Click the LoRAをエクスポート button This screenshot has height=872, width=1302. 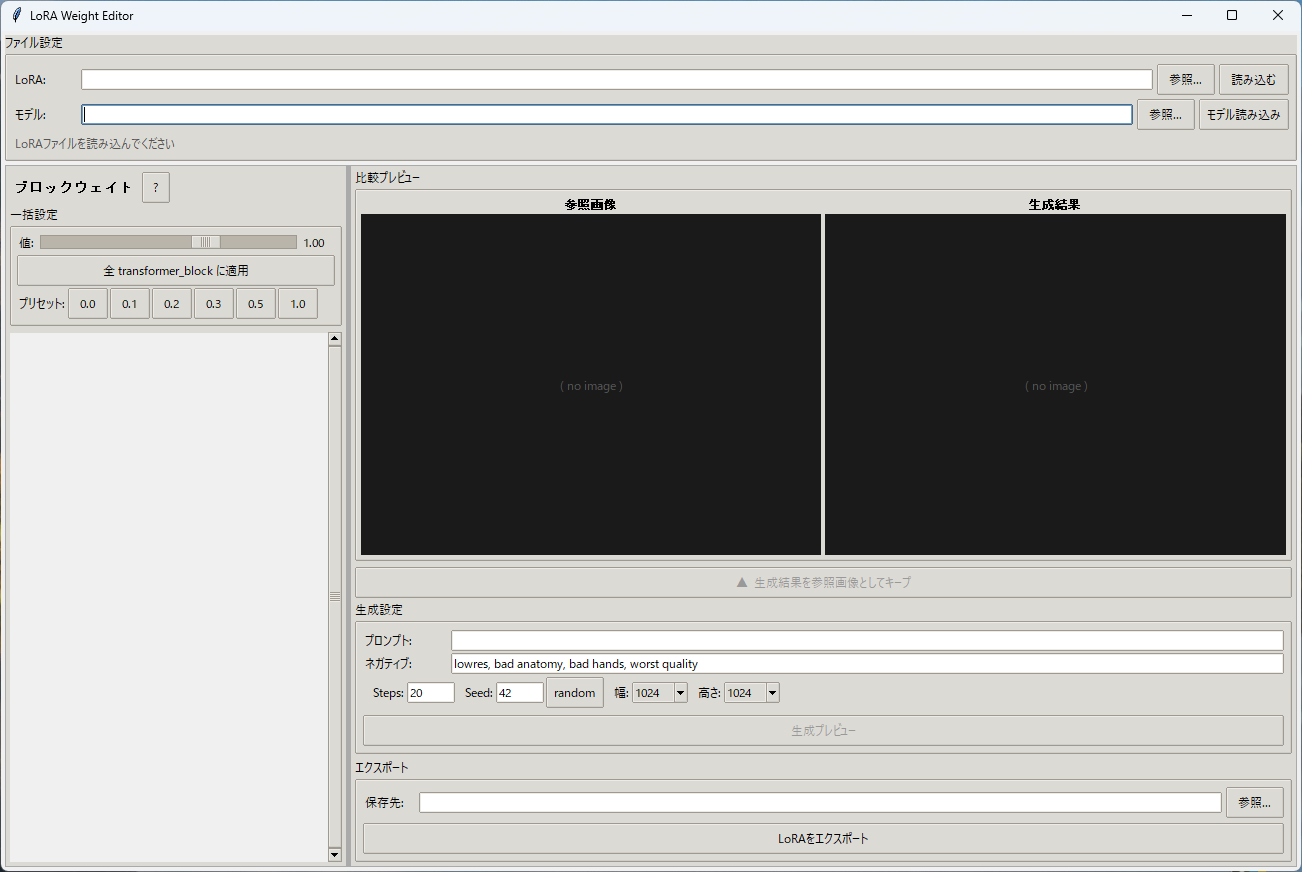tap(822, 839)
